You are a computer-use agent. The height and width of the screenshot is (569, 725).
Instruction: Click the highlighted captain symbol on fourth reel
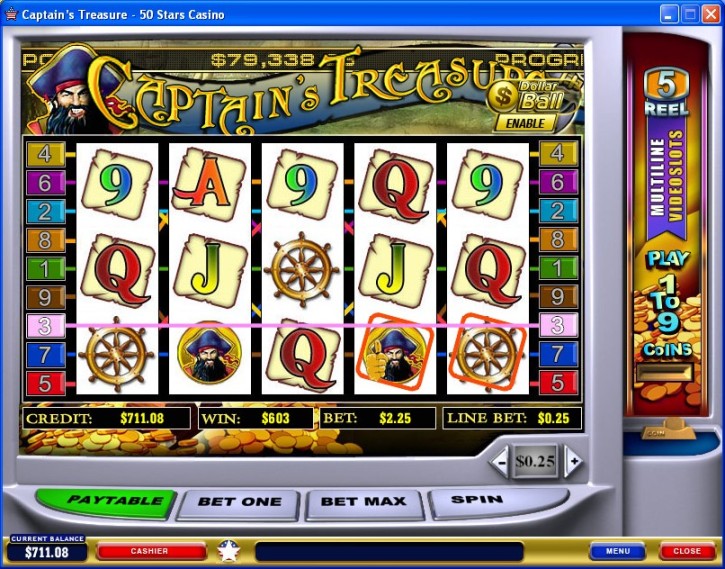click(395, 352)
